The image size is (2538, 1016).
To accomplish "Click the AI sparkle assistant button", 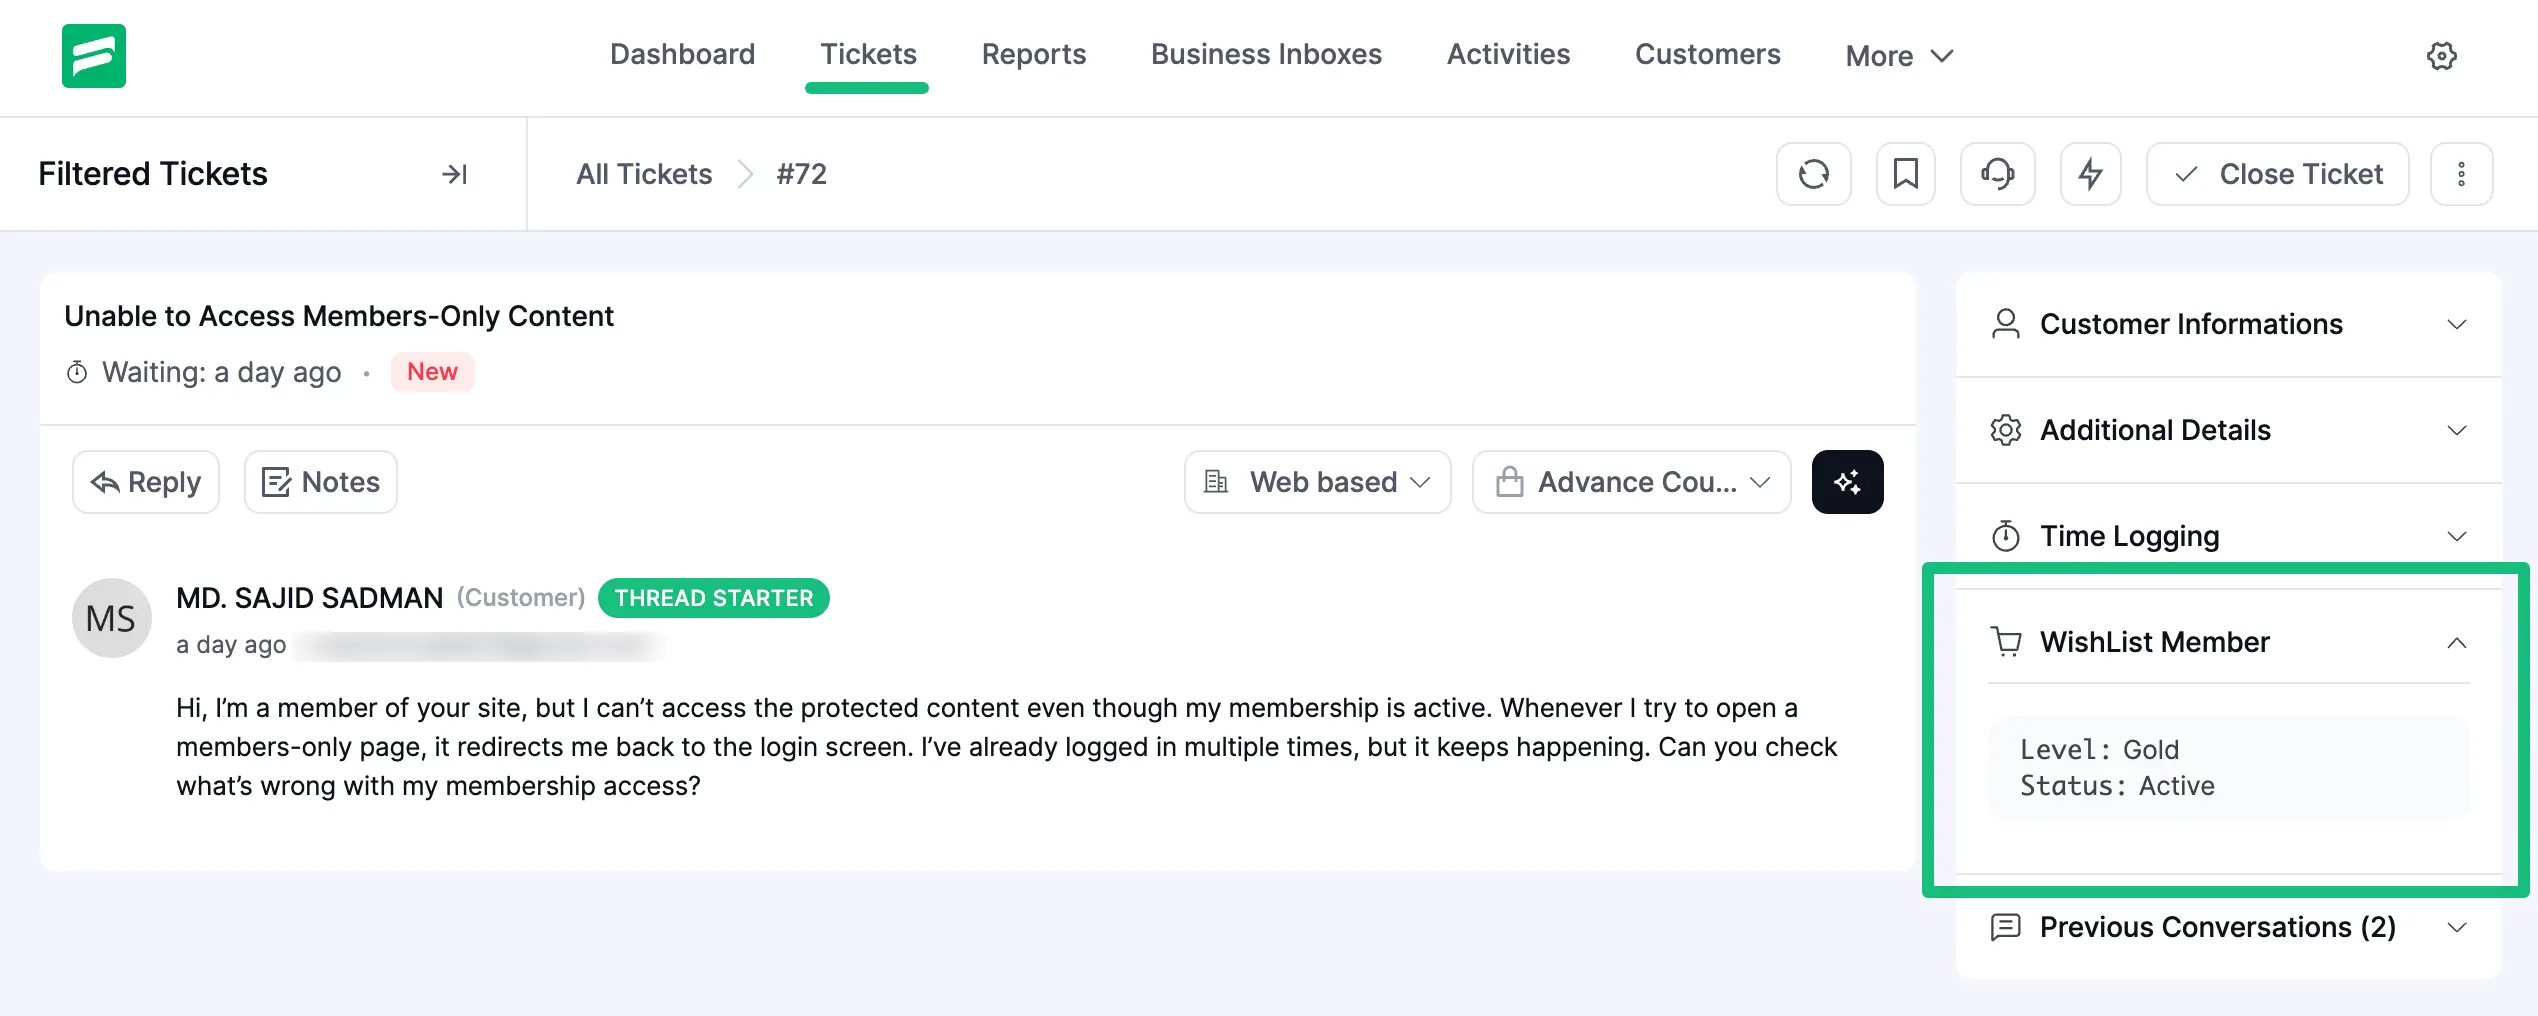I will point(1847,481).
